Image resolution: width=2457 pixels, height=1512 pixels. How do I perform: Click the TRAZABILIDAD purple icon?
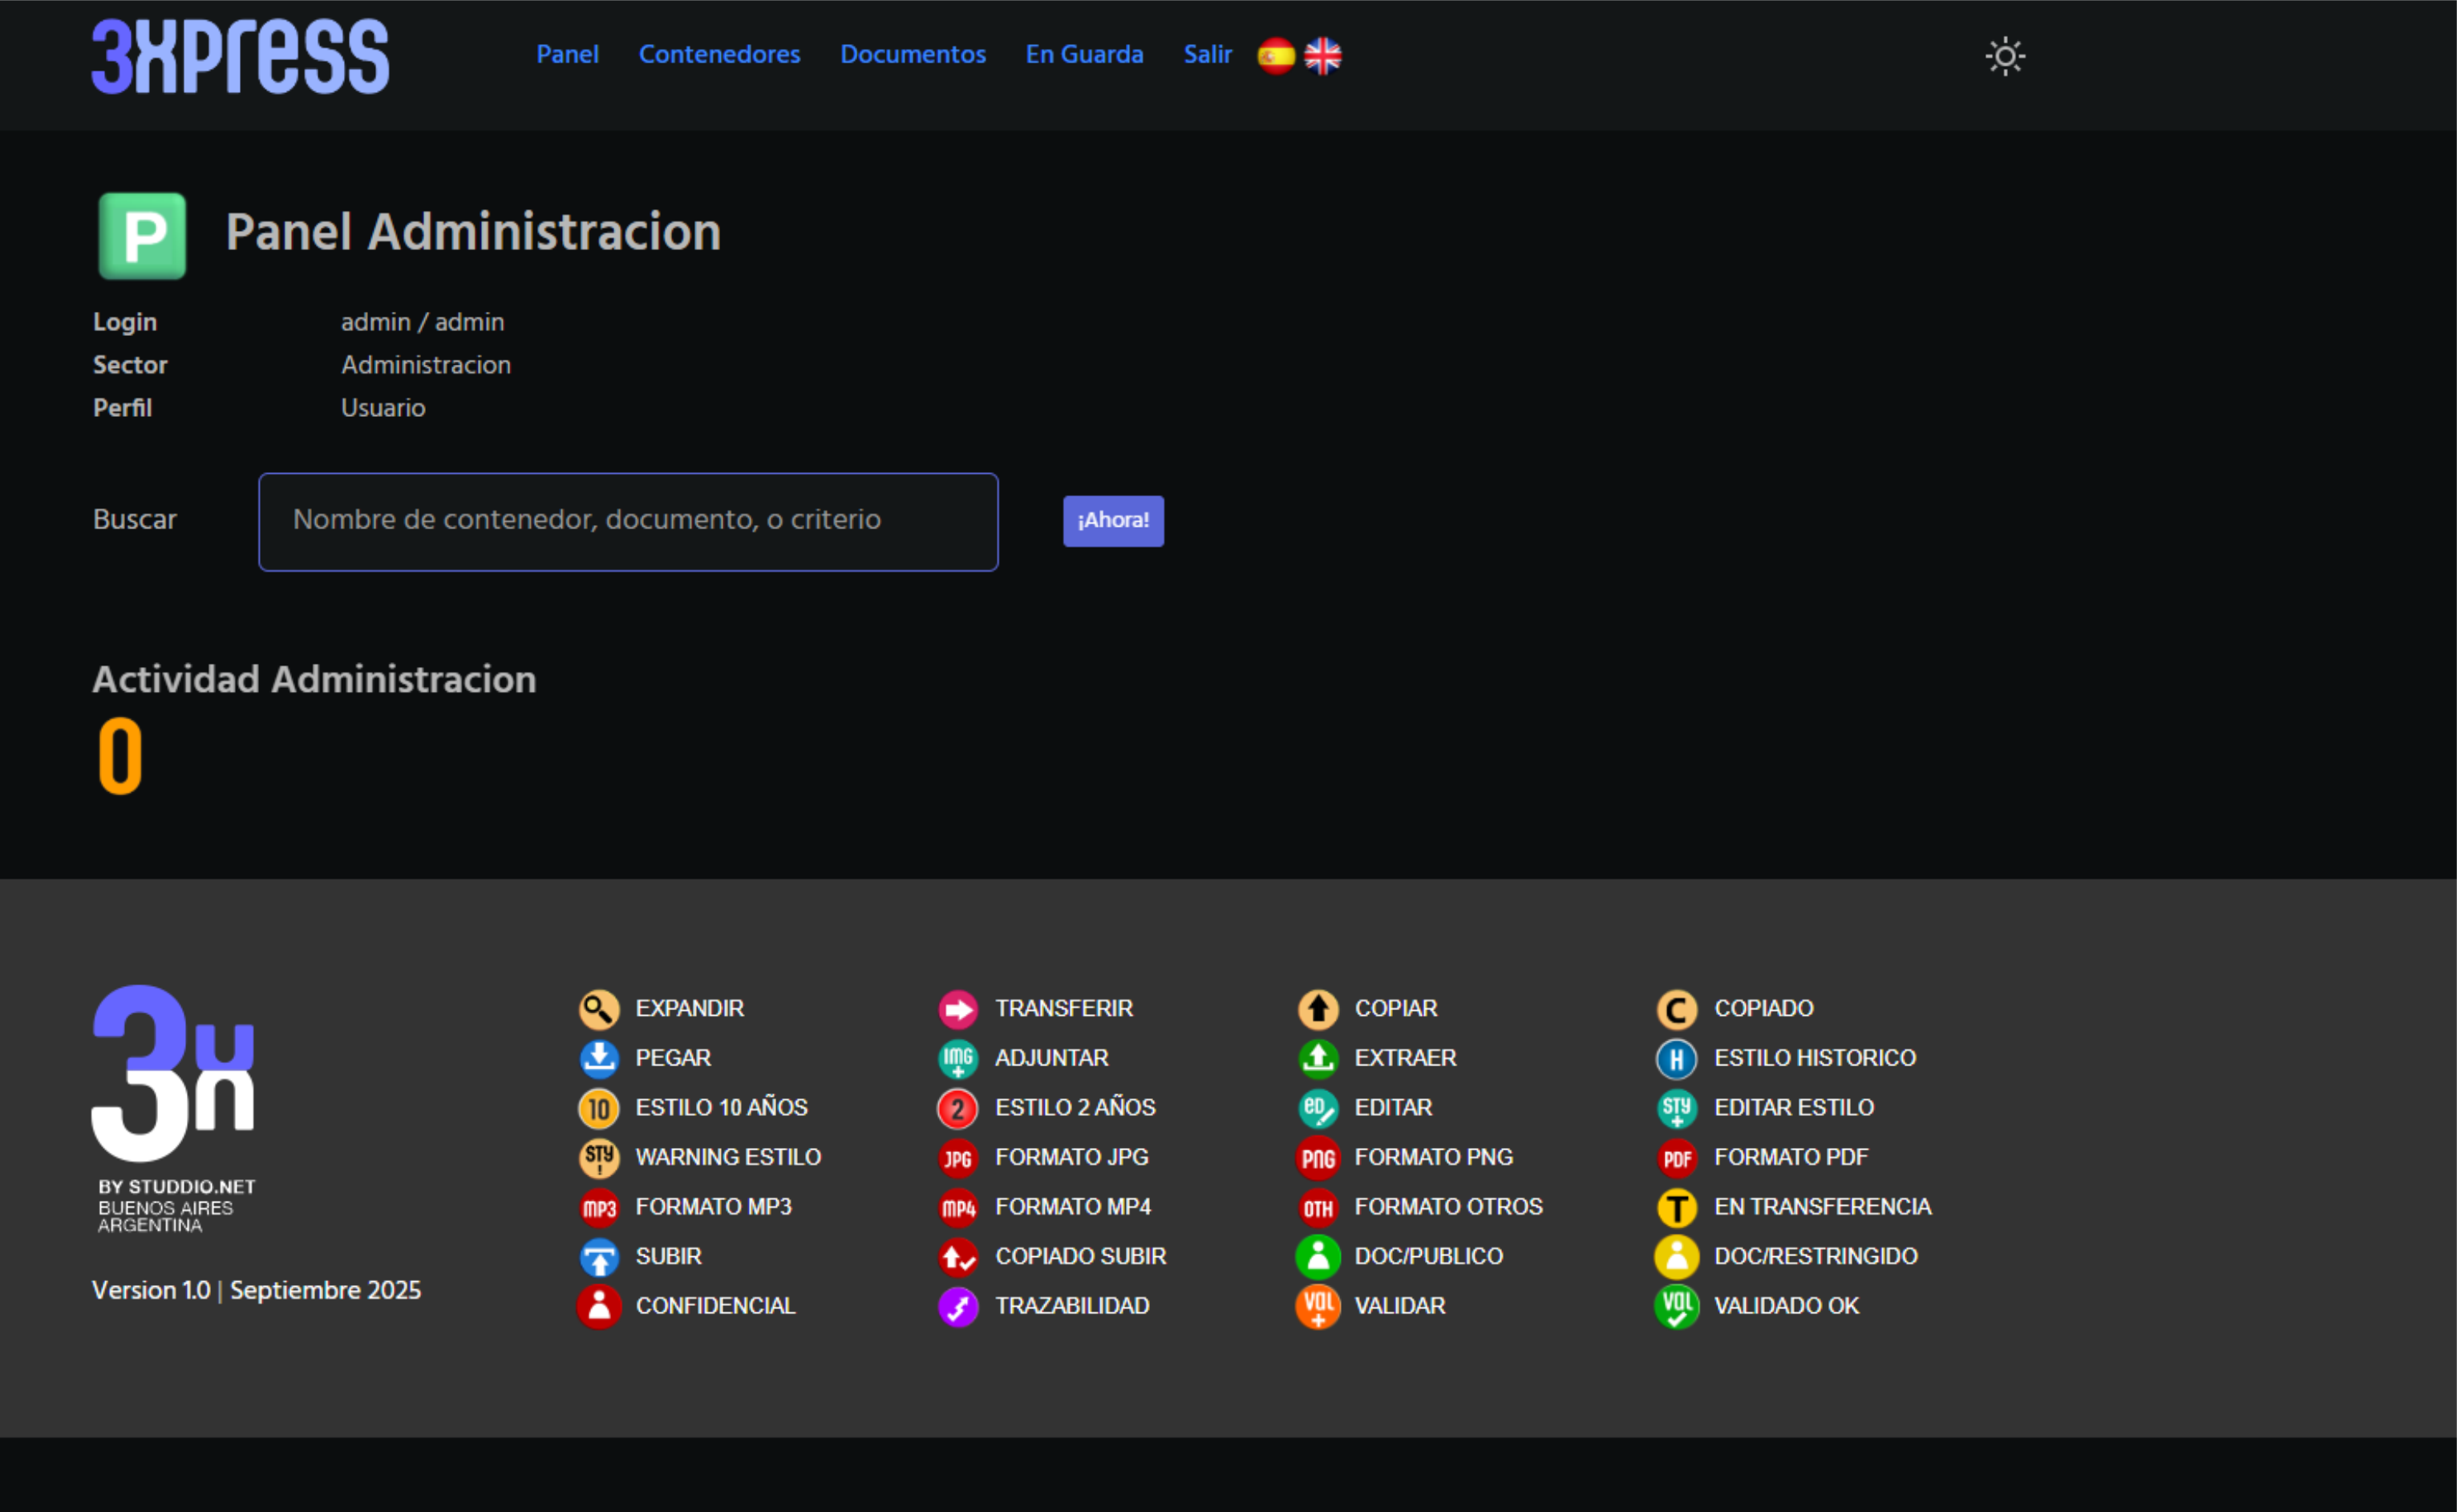[957, 1306]
